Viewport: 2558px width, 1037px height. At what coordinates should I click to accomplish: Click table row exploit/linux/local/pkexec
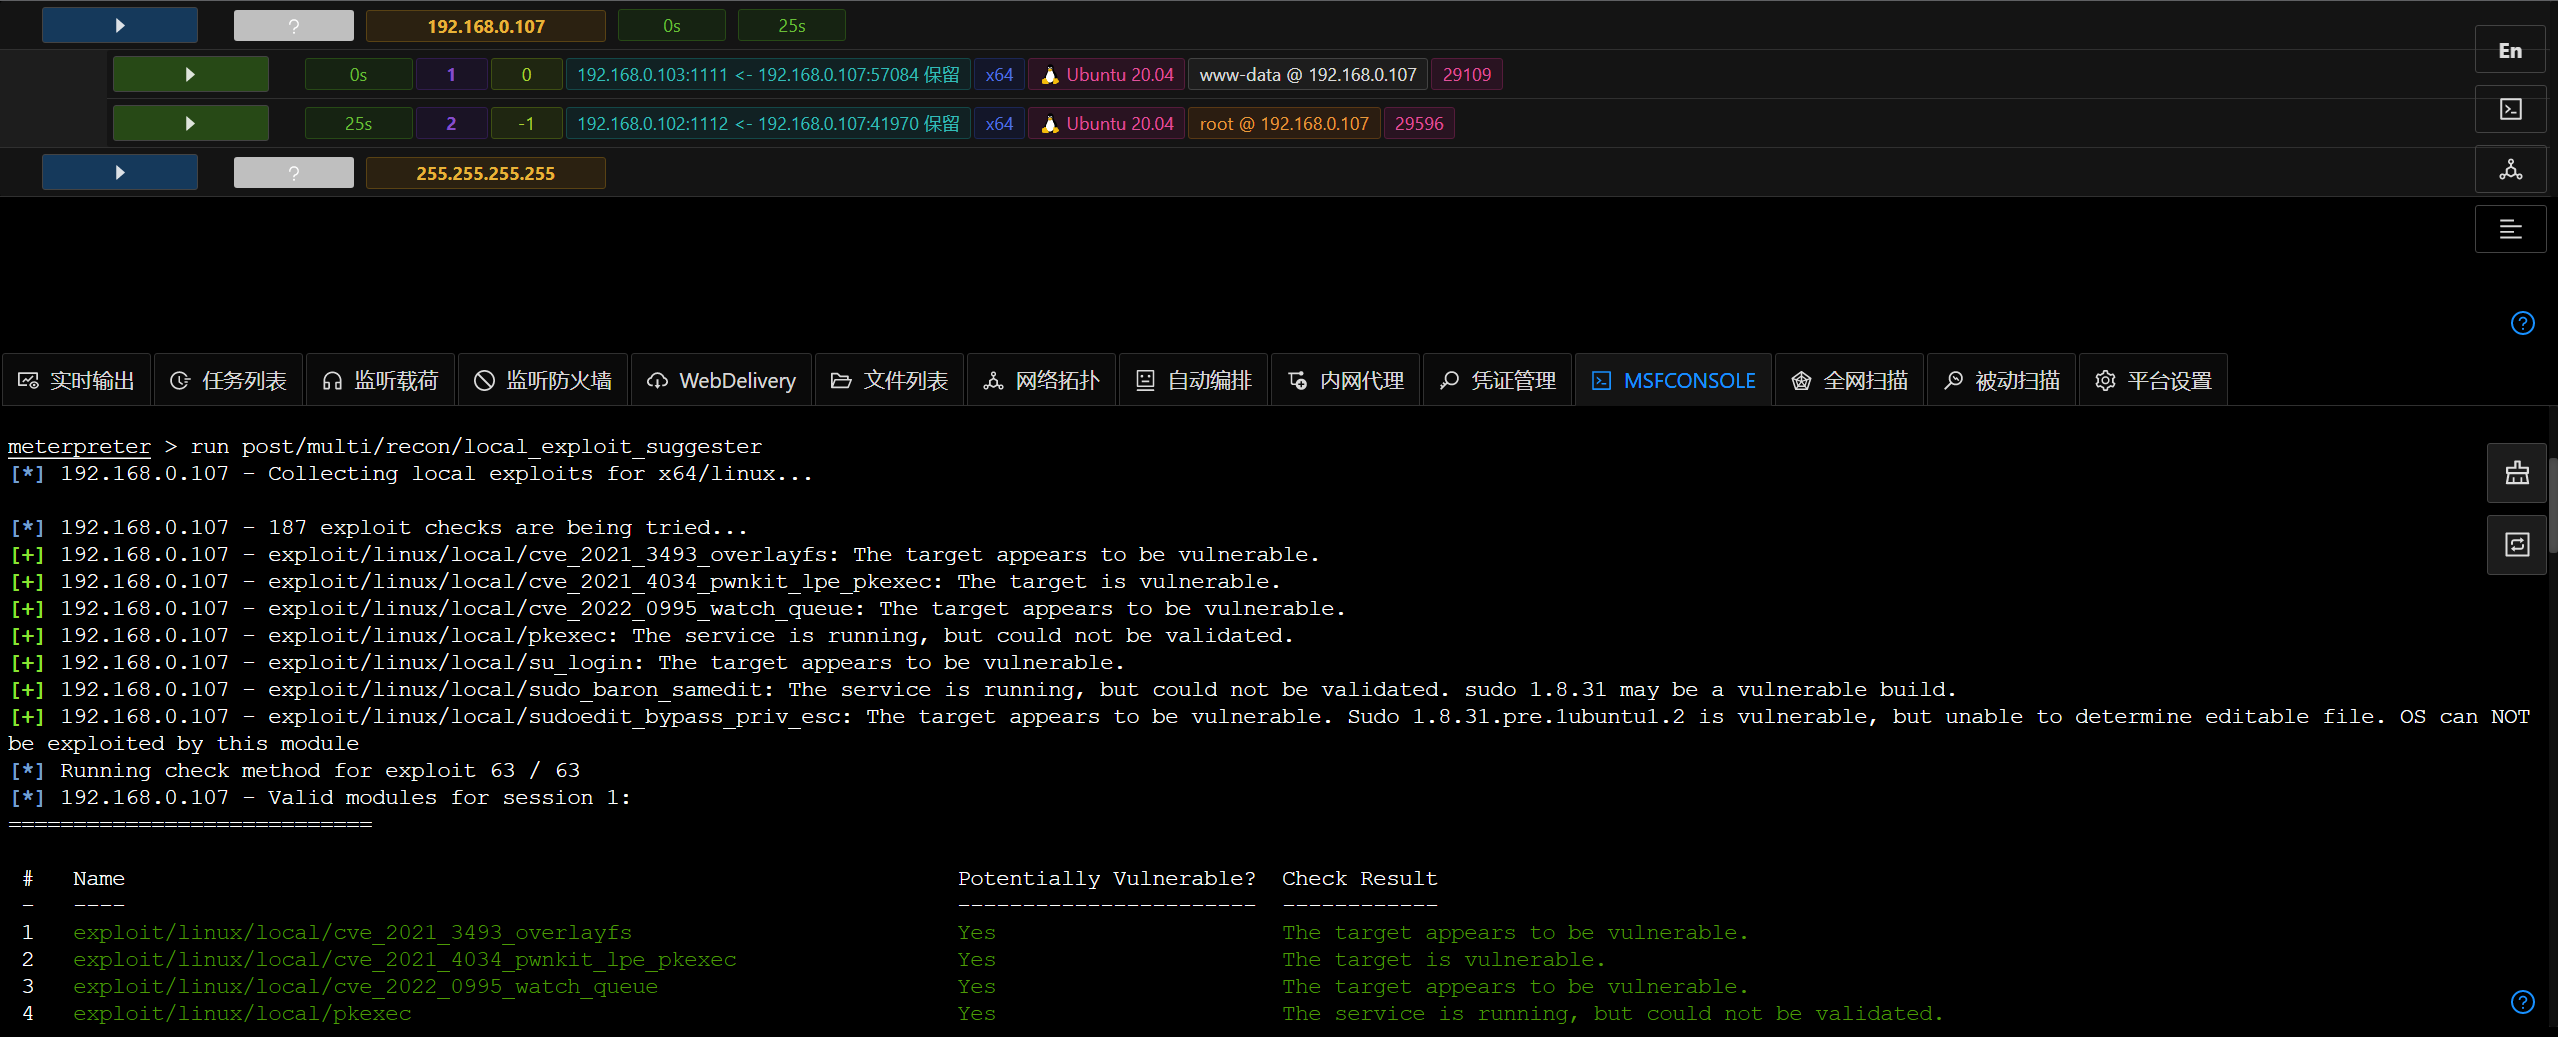pyautogui.click(x=982, y=1013)
